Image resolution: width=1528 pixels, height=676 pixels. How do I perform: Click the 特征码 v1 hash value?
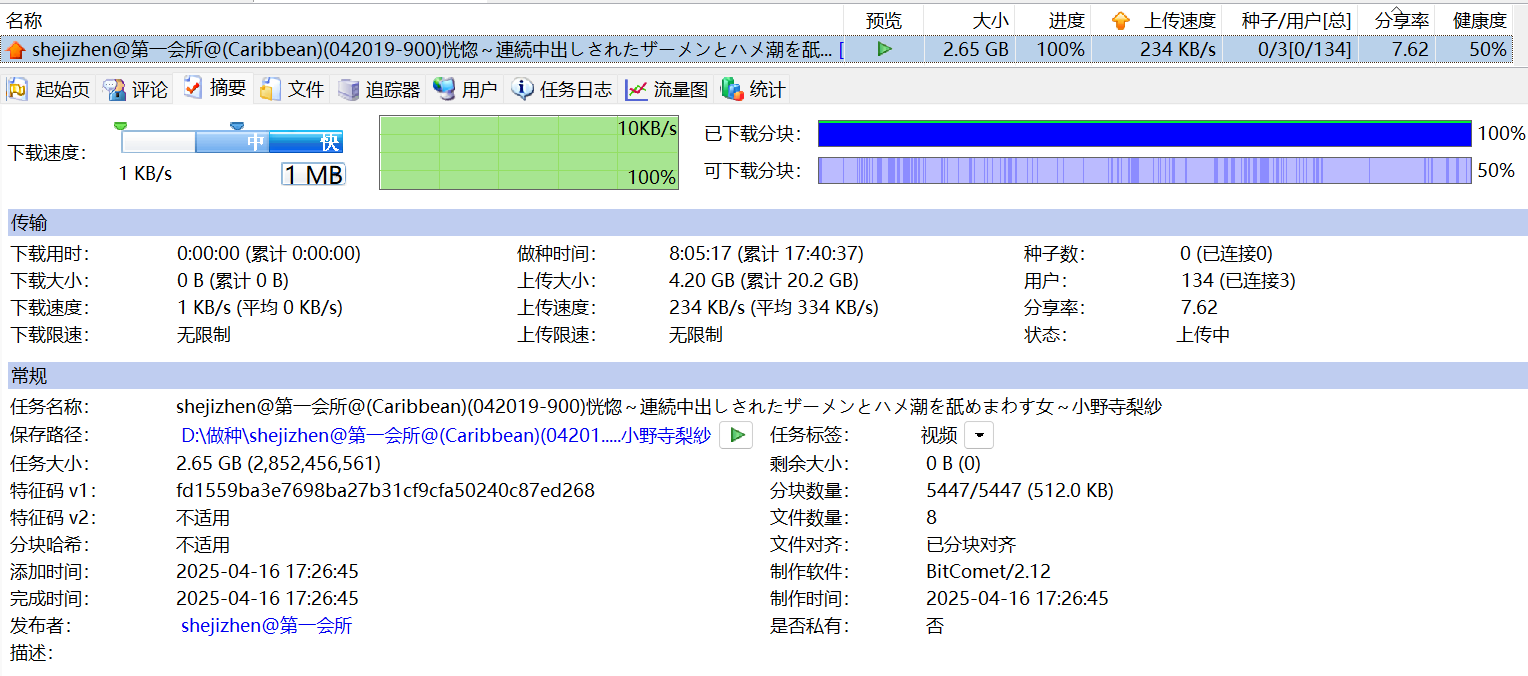(385, 491)
